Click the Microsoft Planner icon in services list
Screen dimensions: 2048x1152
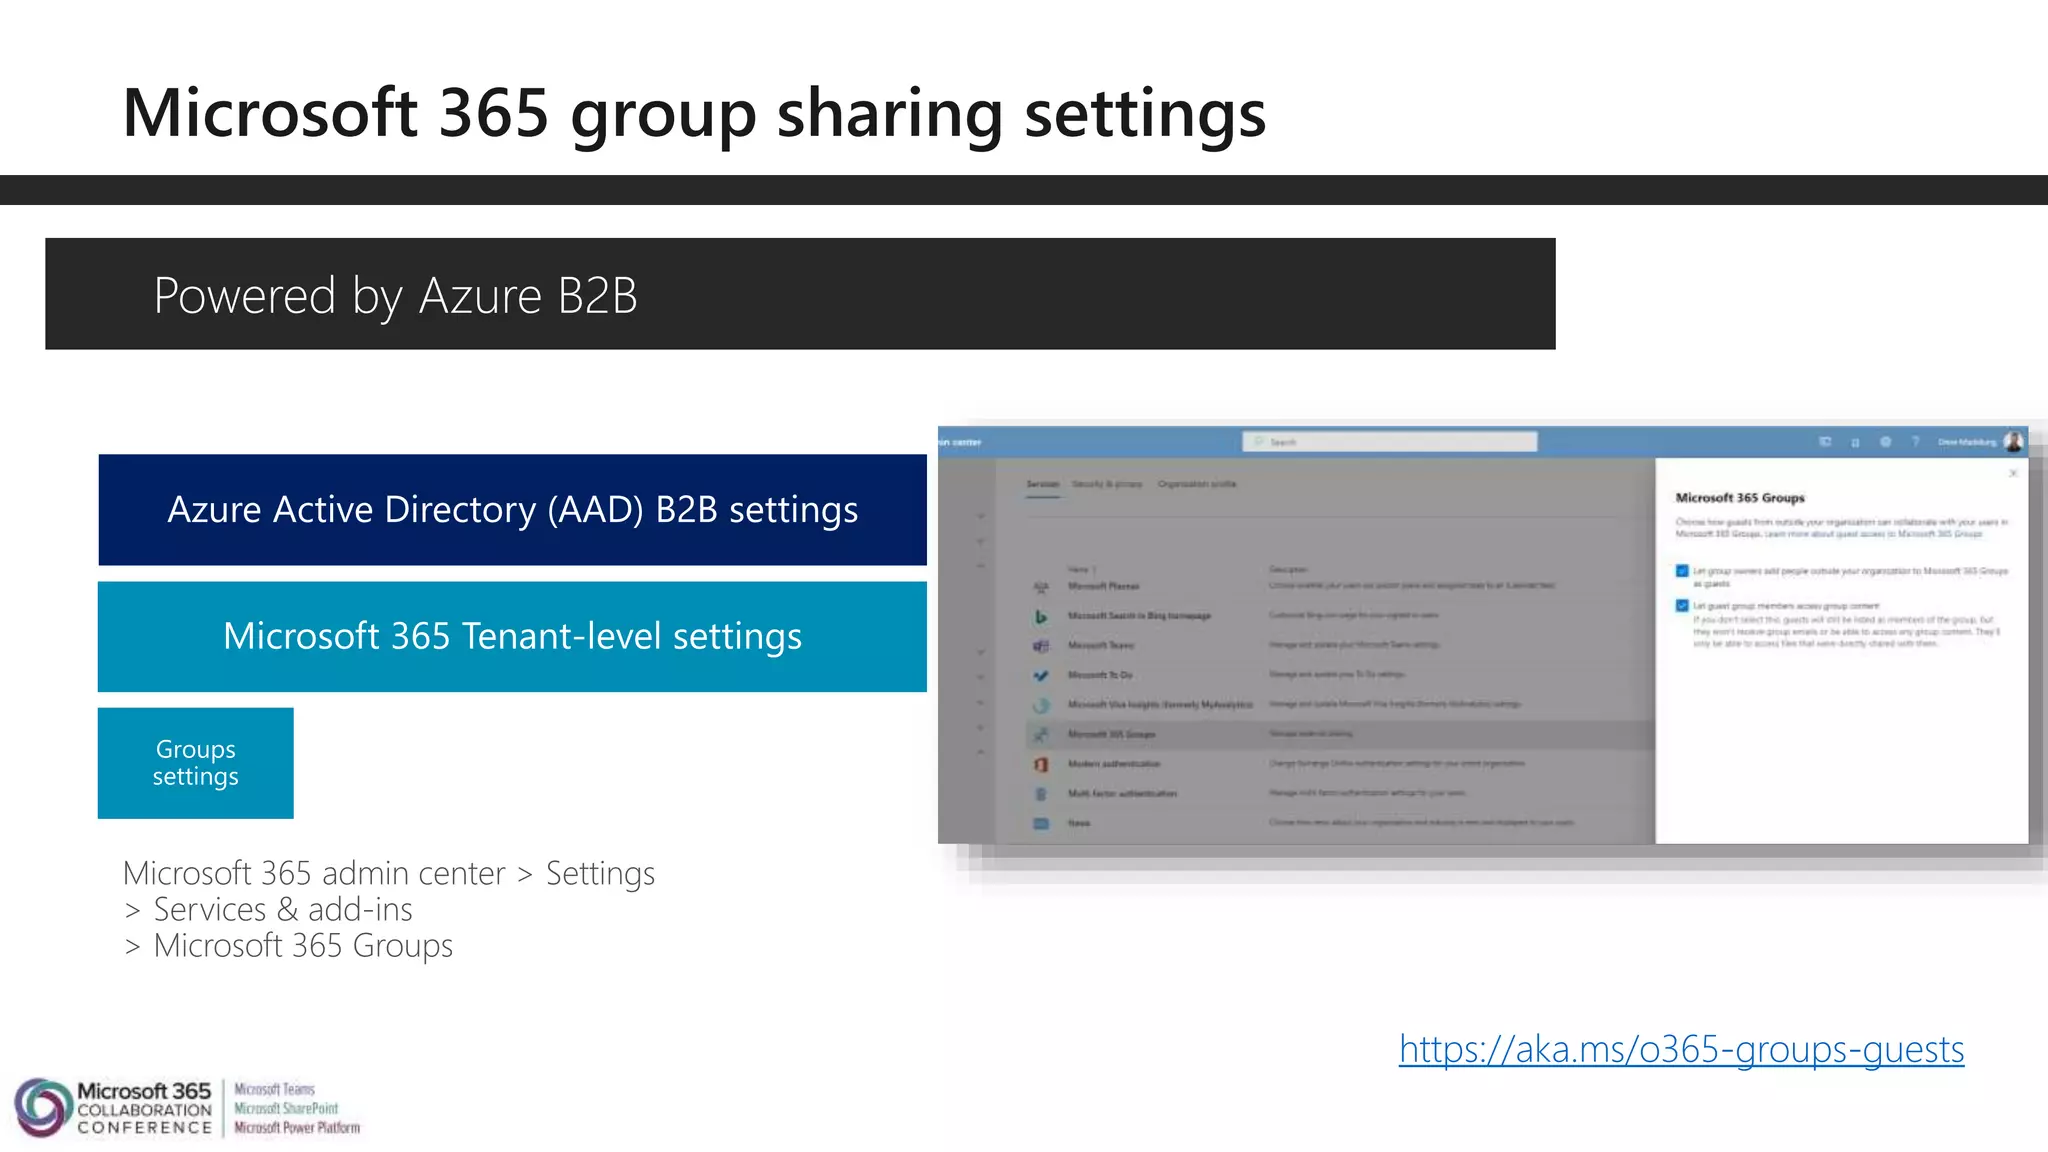[1041, 587]
